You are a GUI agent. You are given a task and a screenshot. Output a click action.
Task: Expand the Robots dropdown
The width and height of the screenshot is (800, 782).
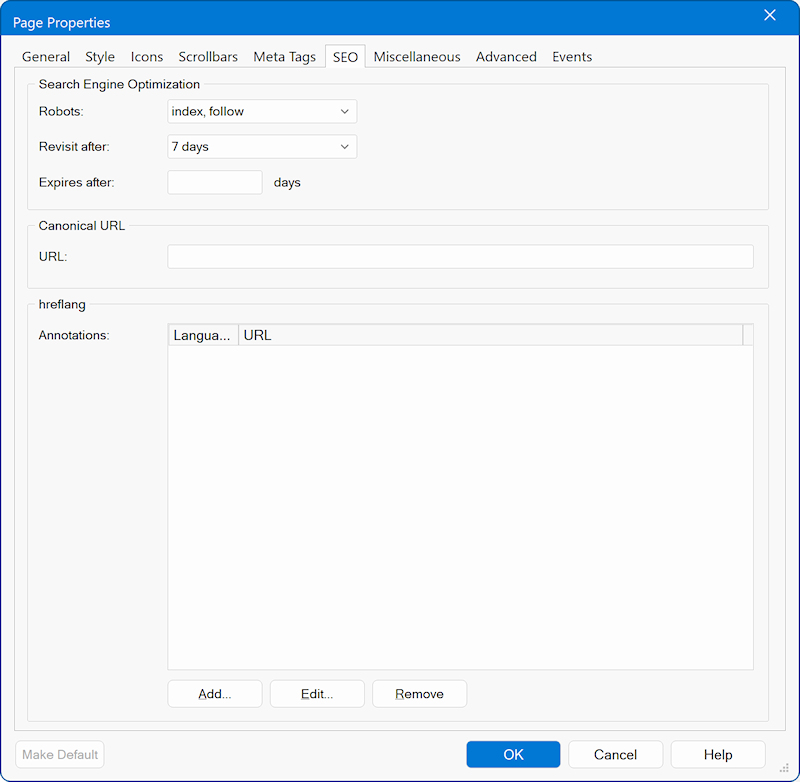pos(262,112)
